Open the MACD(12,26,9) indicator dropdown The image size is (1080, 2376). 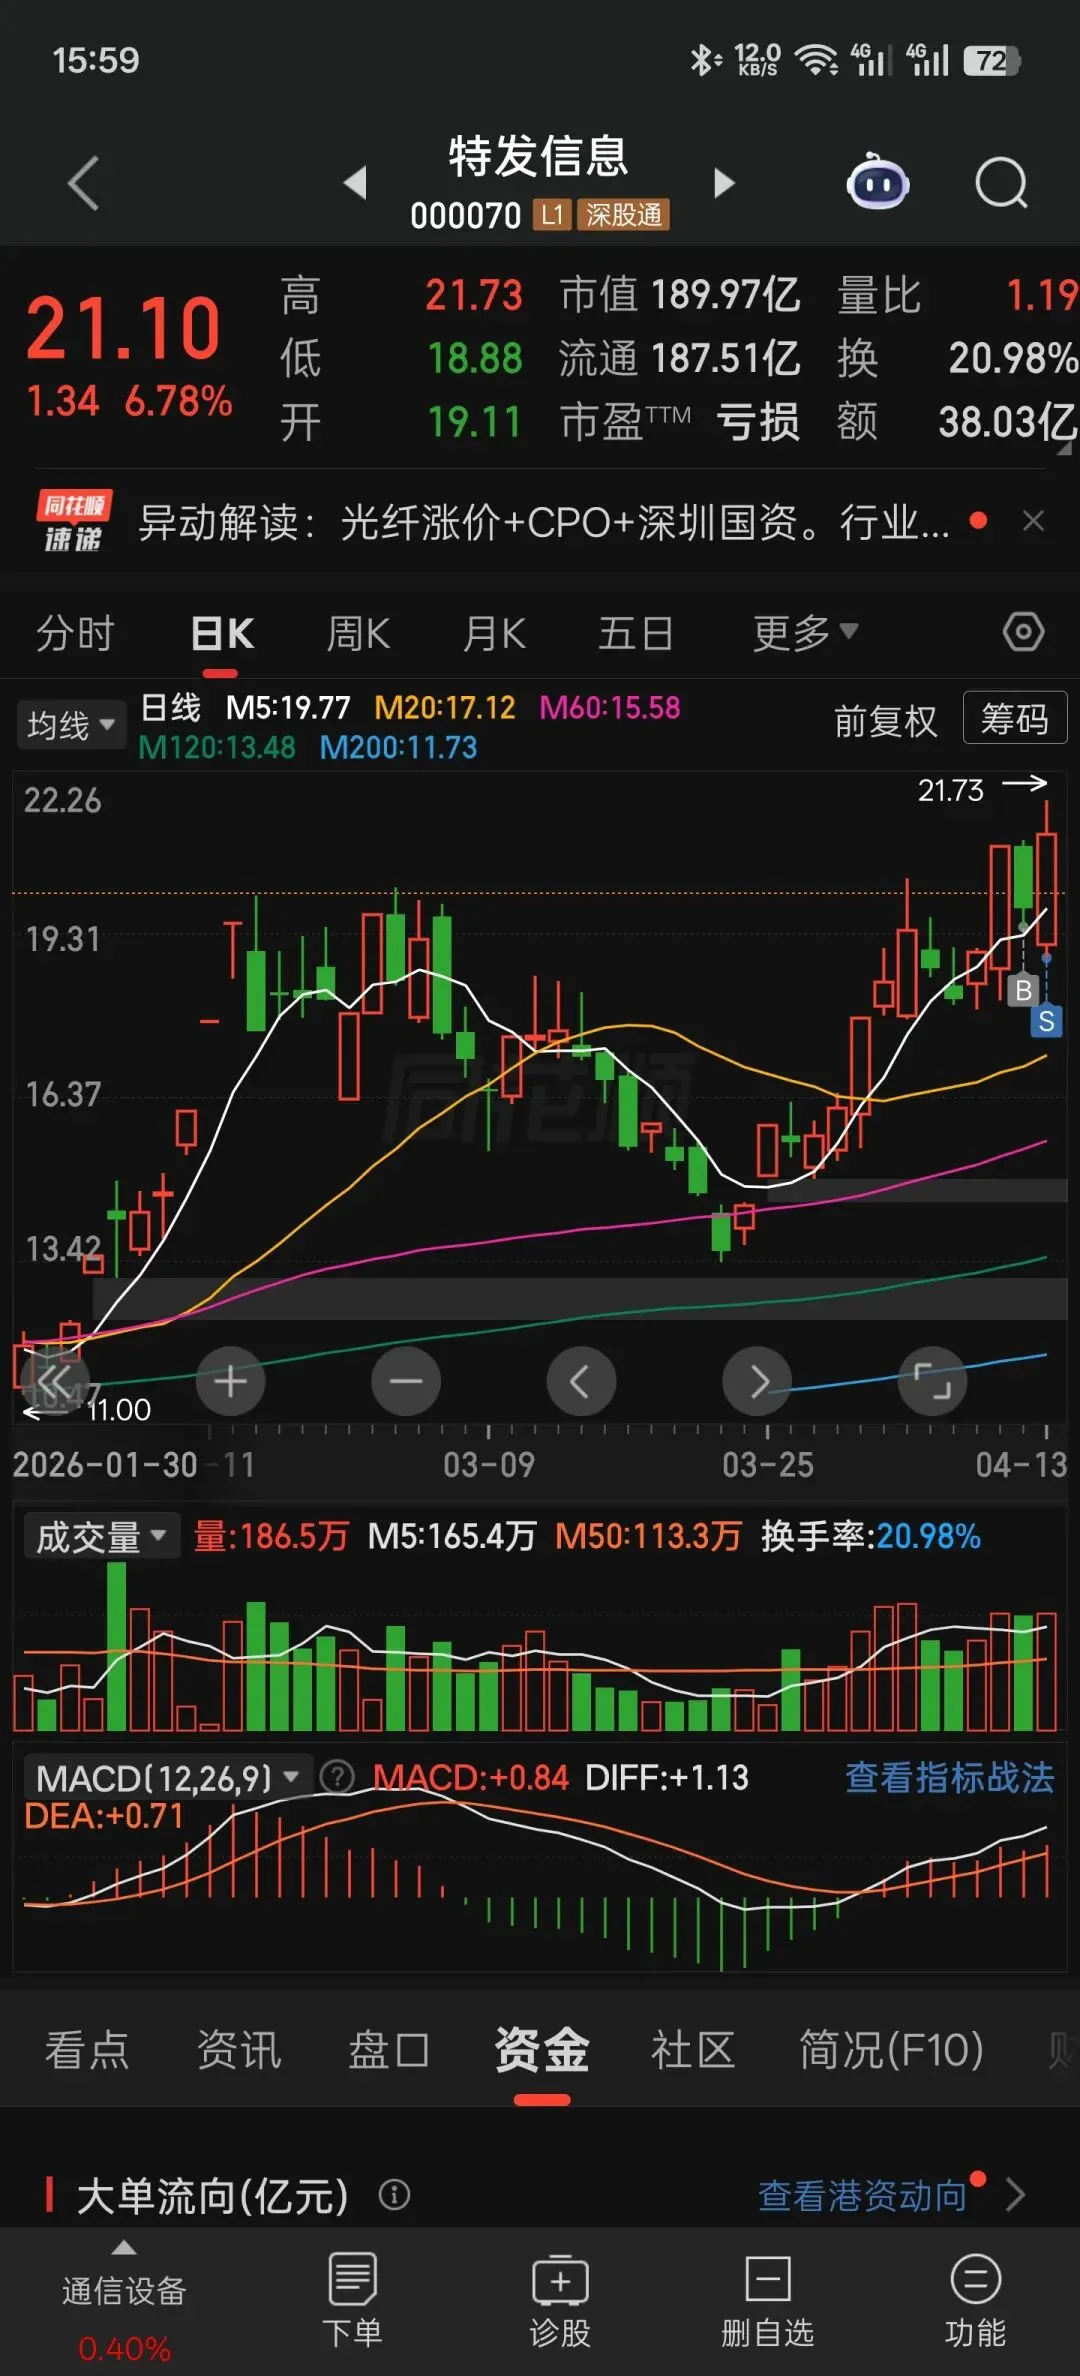pyautogui.click(x=167, y=1777)
